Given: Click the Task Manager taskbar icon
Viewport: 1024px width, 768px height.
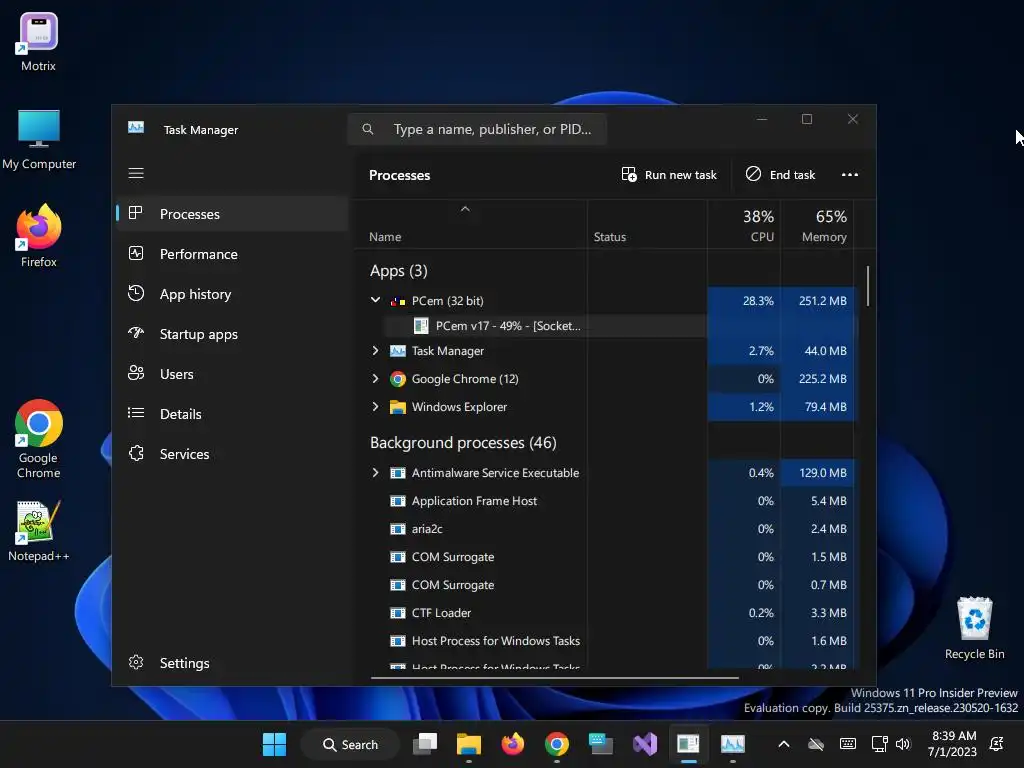Looking at the screenshot, I should click(x=732, y=744).
